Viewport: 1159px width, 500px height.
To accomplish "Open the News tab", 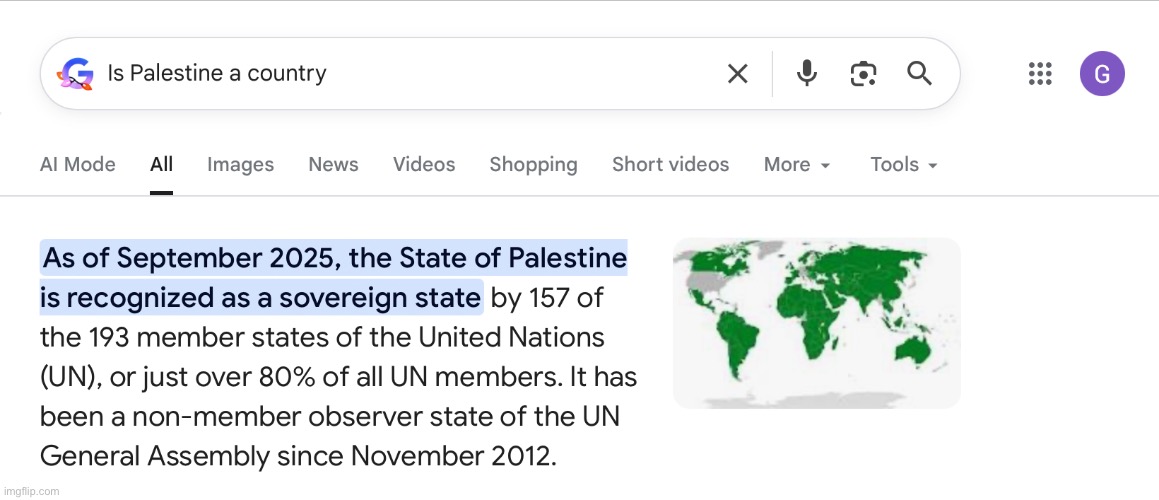I will (x=333, y=165).
